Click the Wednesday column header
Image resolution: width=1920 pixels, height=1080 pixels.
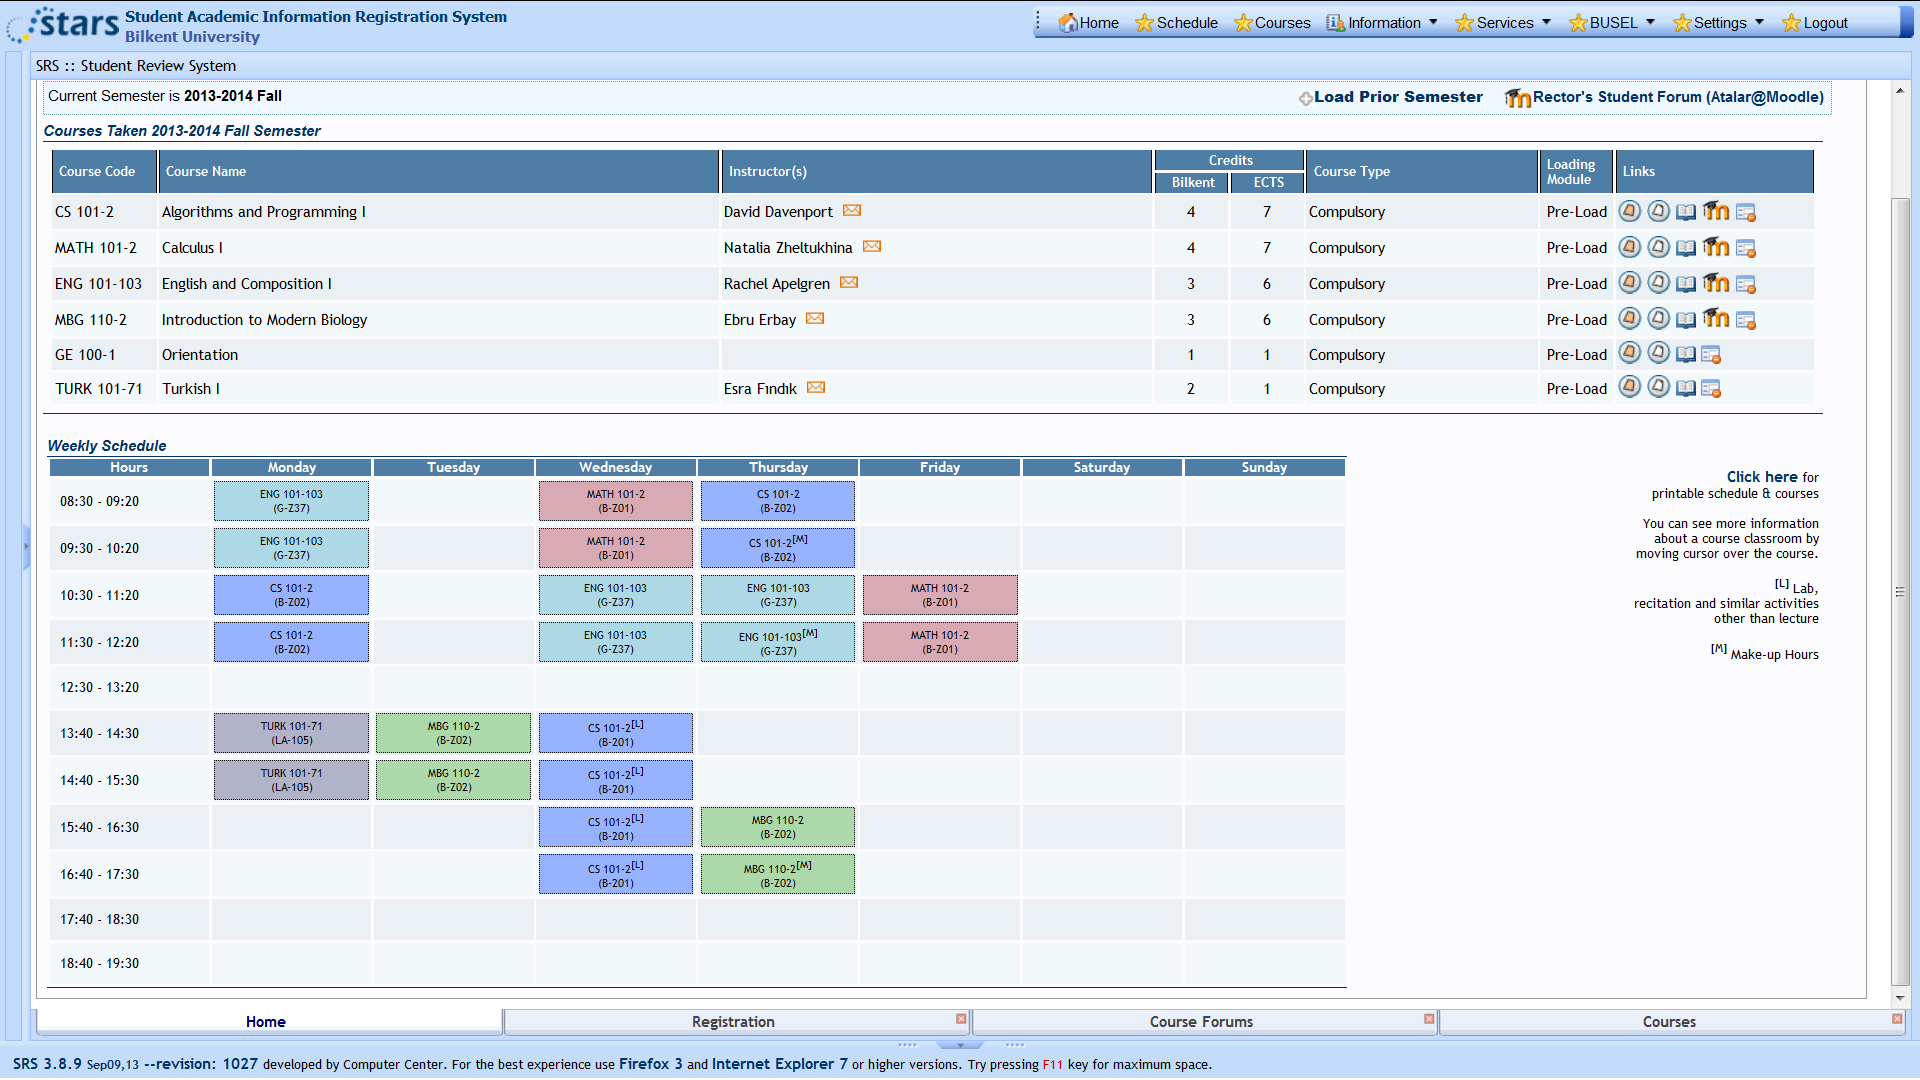(615, 467)
